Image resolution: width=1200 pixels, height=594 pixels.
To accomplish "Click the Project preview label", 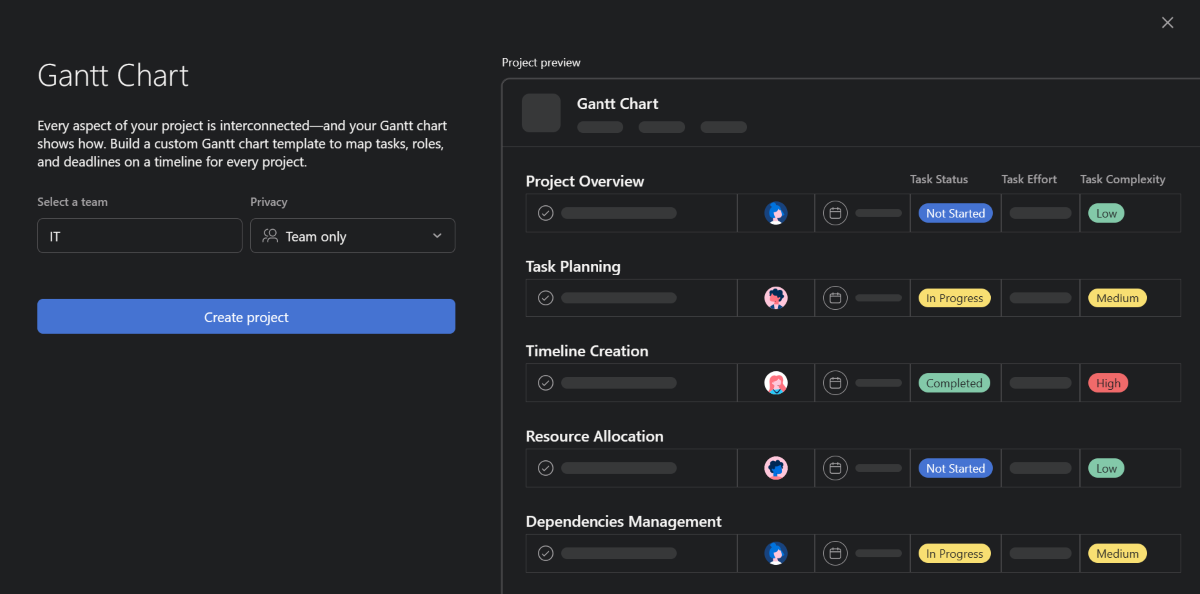I will (541, 62).
